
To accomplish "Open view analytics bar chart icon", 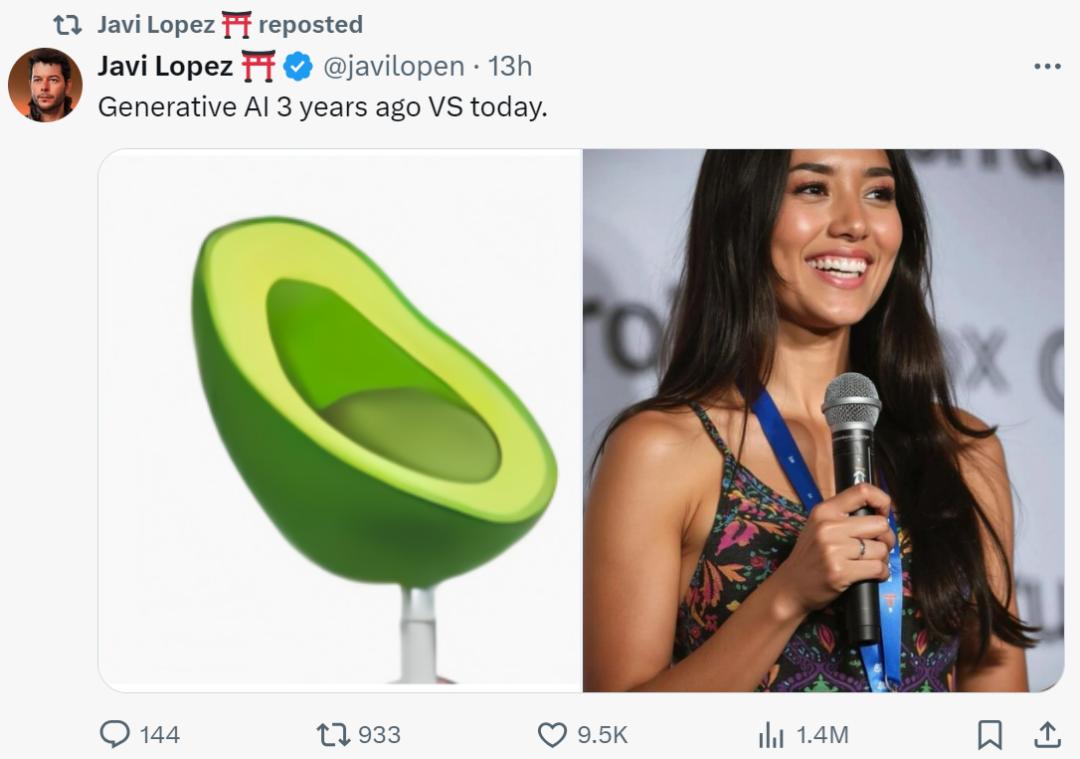I will (x=771, y=735).
